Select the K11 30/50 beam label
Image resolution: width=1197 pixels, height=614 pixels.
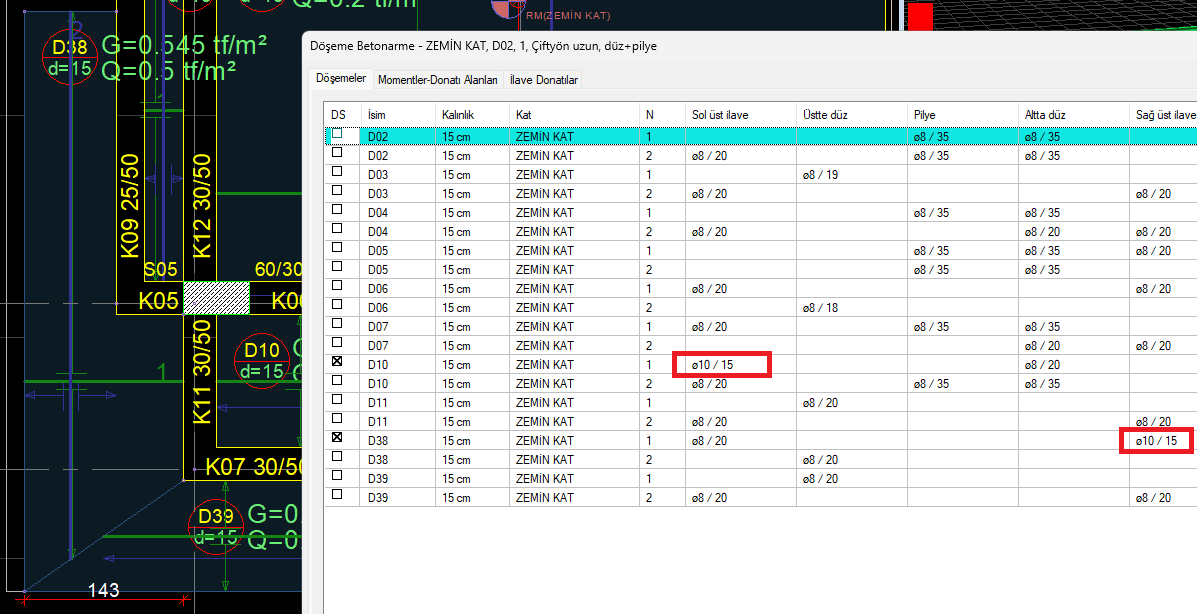coord(202,372)
